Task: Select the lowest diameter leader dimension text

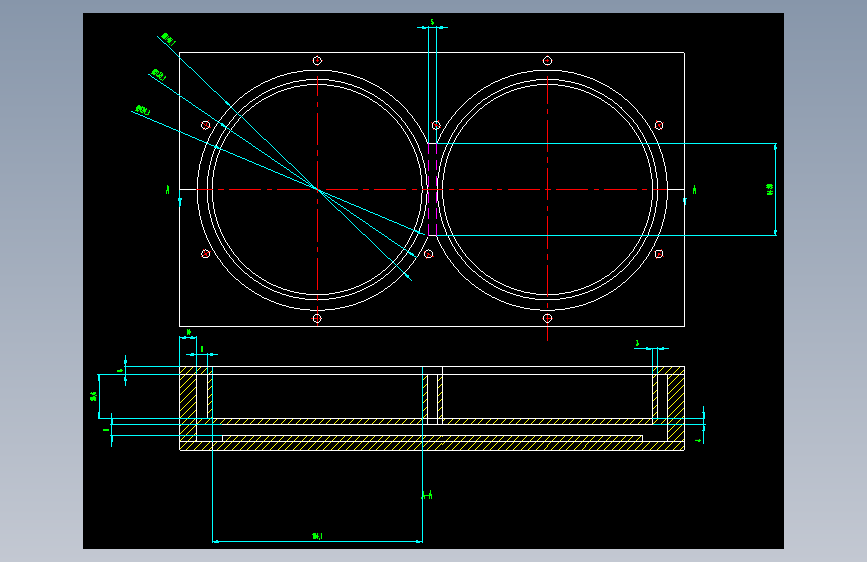Action: (x=143, y=110)
